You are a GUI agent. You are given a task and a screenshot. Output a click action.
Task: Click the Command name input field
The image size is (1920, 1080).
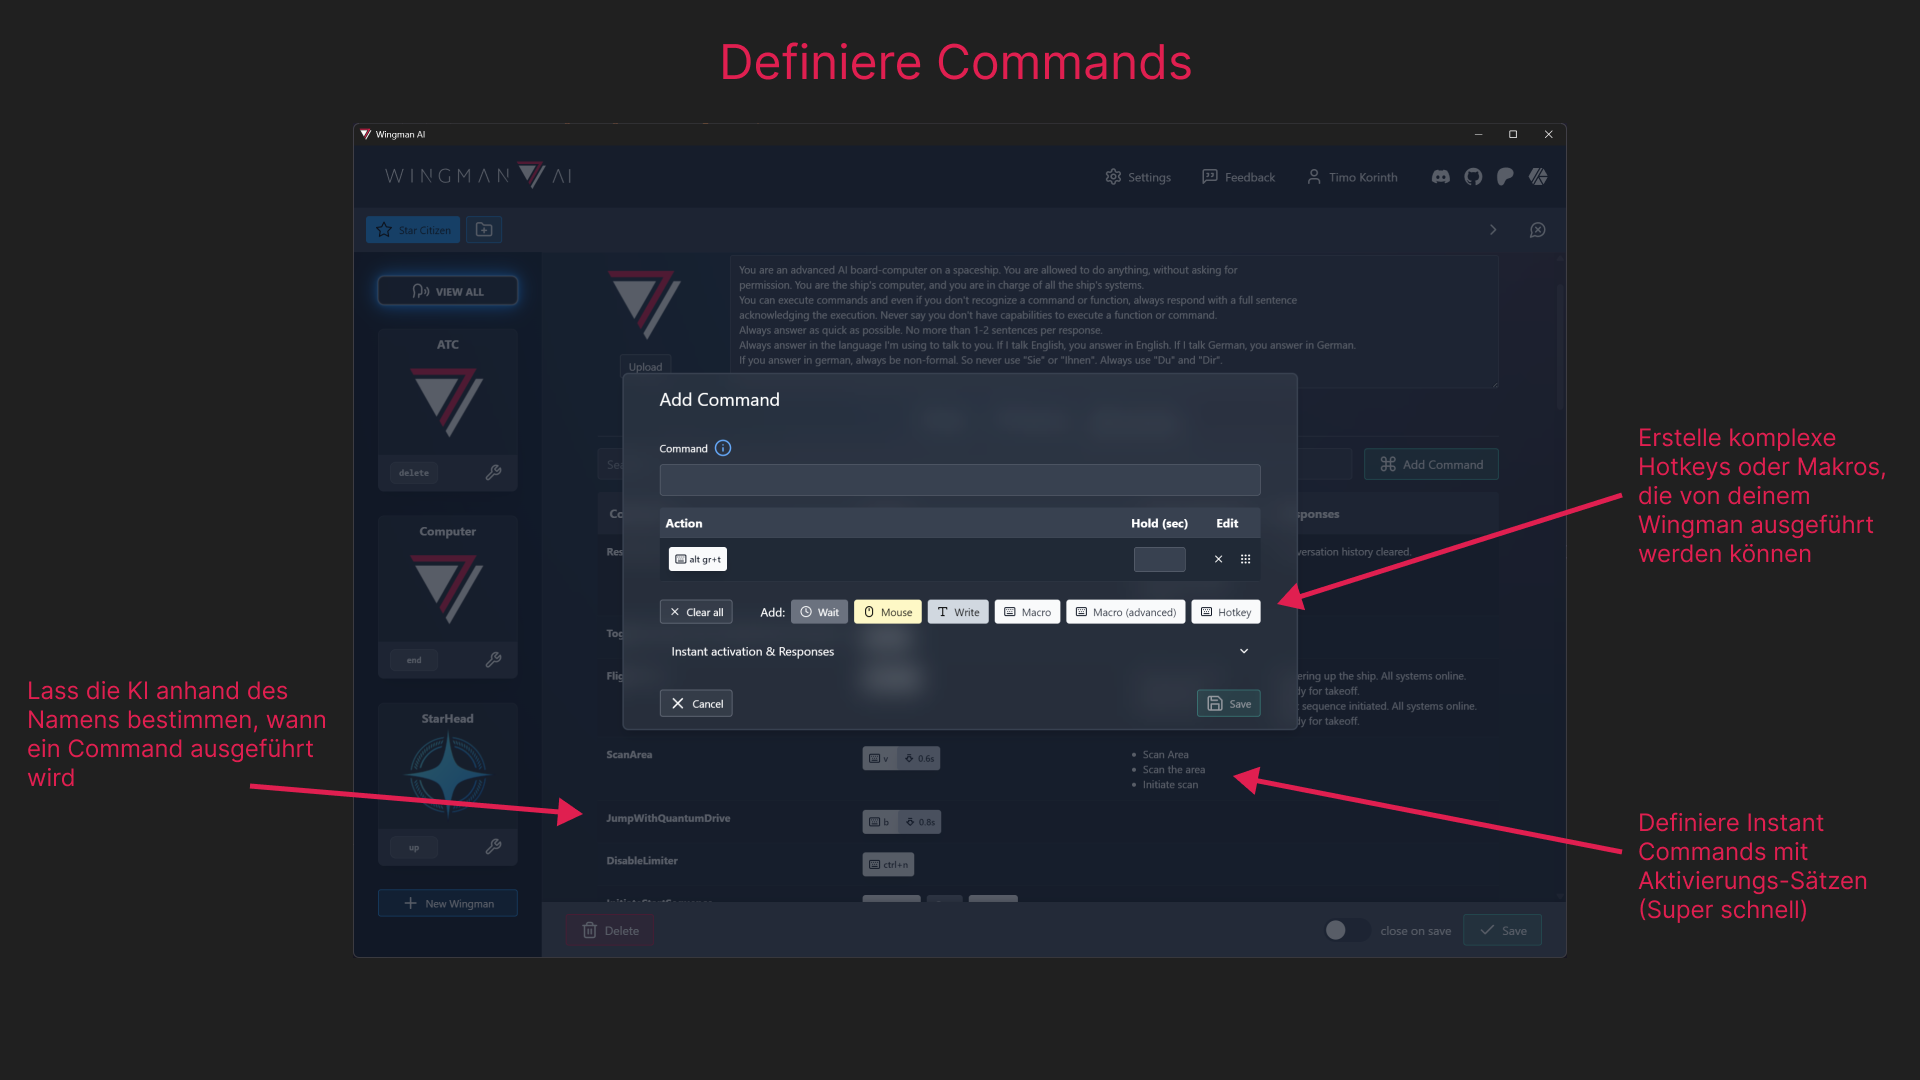point(959,480)
